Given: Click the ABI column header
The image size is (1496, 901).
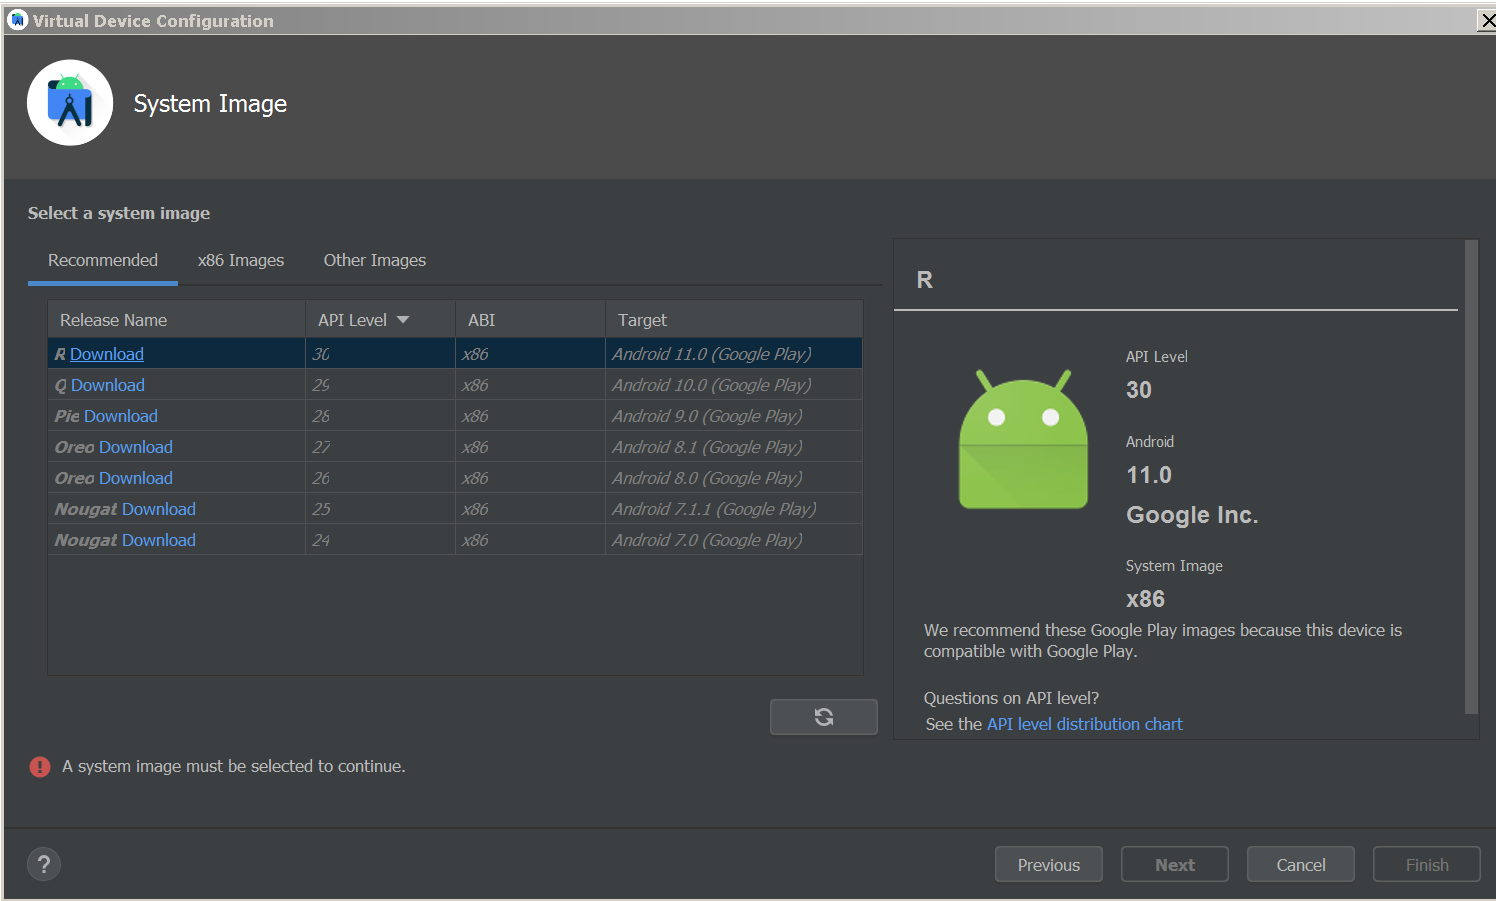Looking at the screenshot, I should (530, 320).
